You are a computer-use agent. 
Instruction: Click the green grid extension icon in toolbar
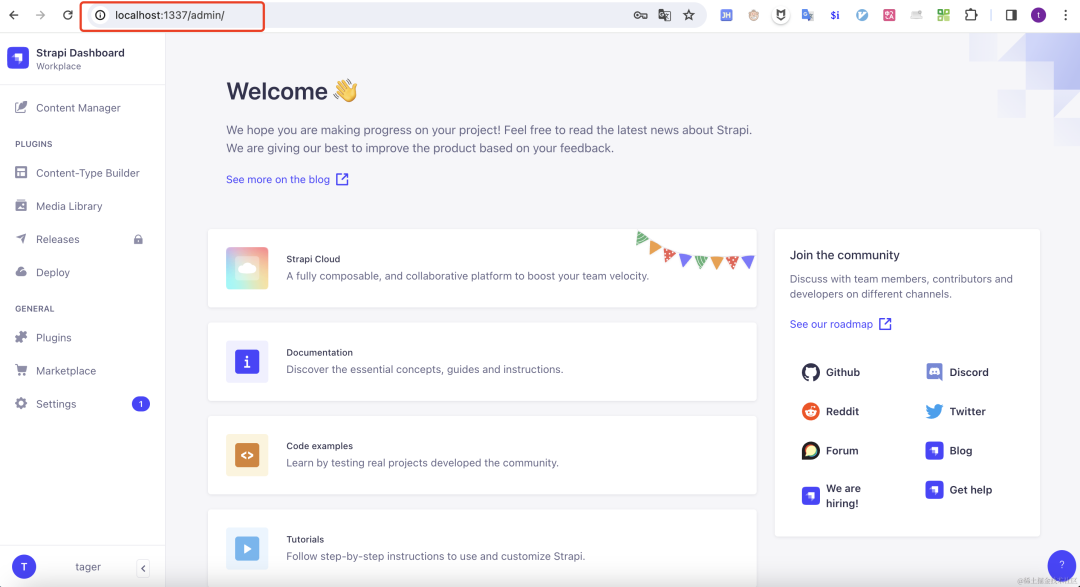[x=944, y=15]
